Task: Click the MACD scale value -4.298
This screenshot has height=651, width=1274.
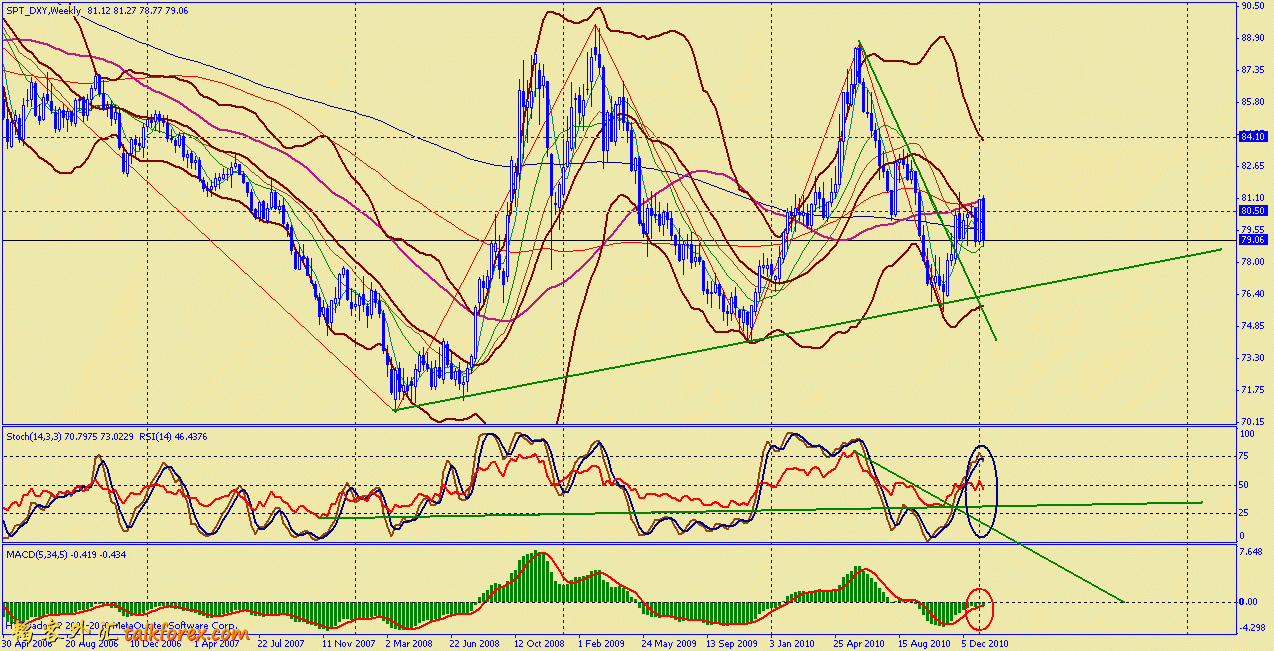Action: [x=1254, y=628]
